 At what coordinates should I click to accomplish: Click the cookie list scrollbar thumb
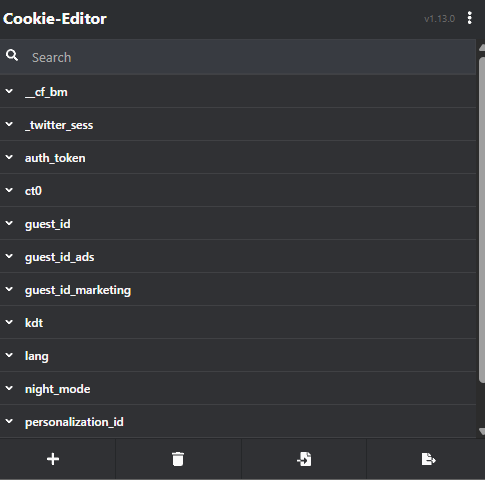coord(482,220)
